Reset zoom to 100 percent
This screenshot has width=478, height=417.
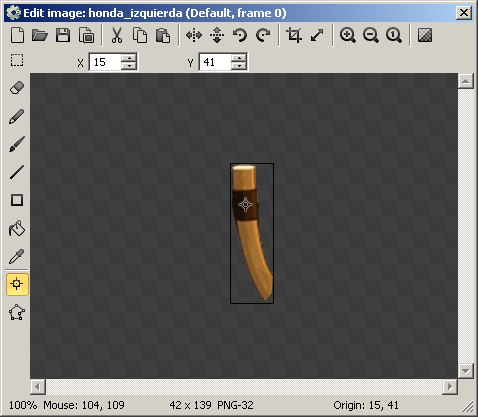[394, 35]
